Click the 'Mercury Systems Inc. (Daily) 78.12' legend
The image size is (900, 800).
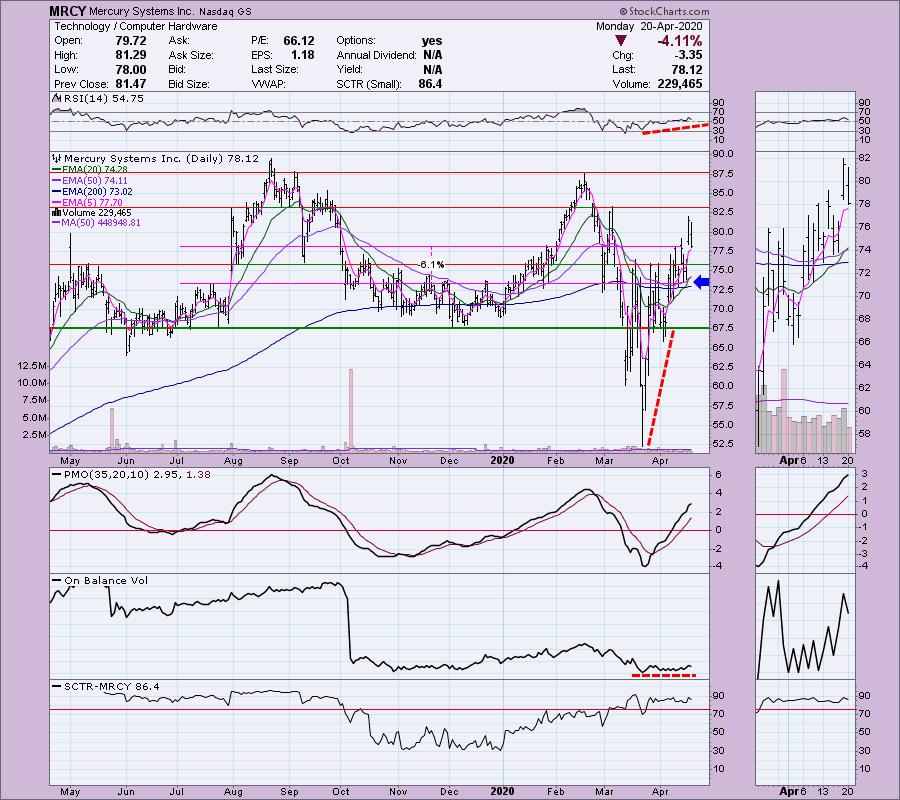156,158
